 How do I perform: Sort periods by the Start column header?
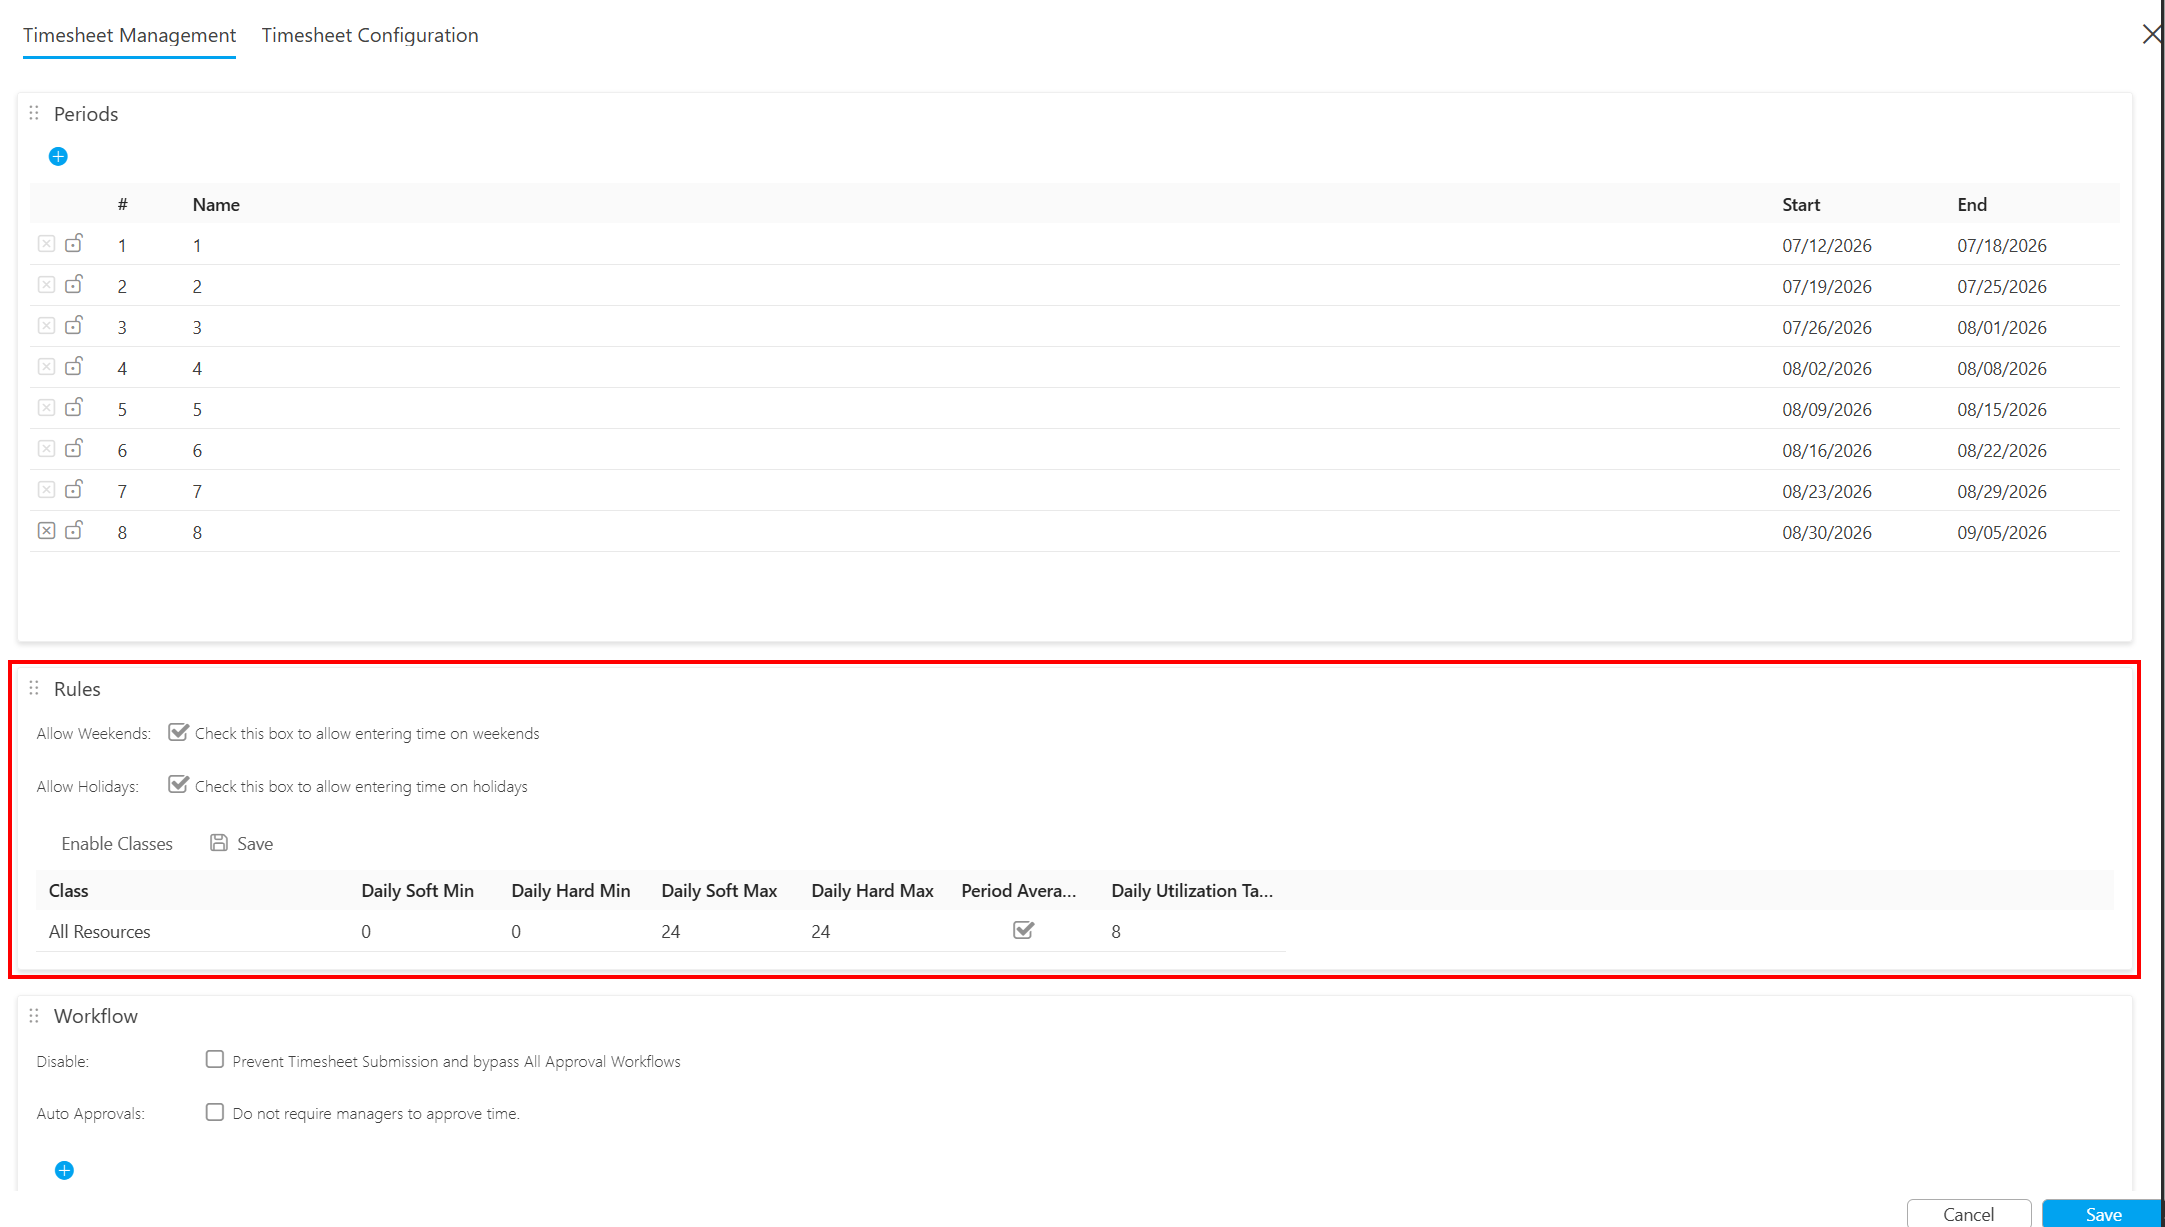[x=1801, y=204]
